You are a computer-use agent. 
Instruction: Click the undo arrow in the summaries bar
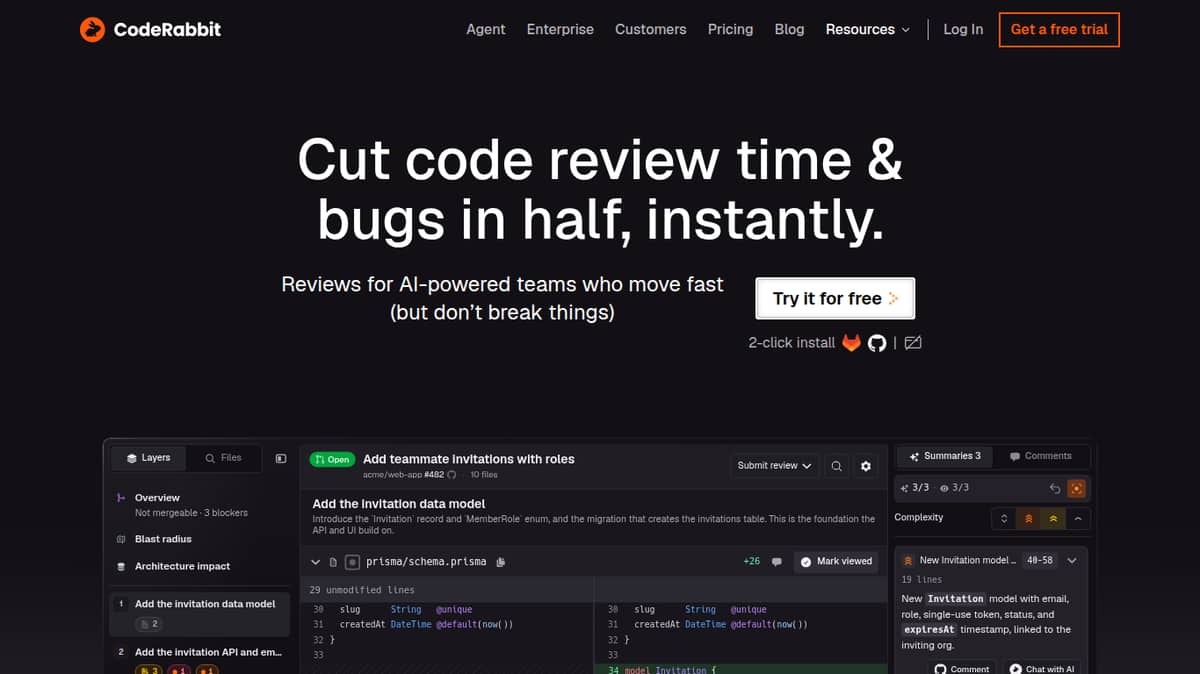tap(1054, 488)
